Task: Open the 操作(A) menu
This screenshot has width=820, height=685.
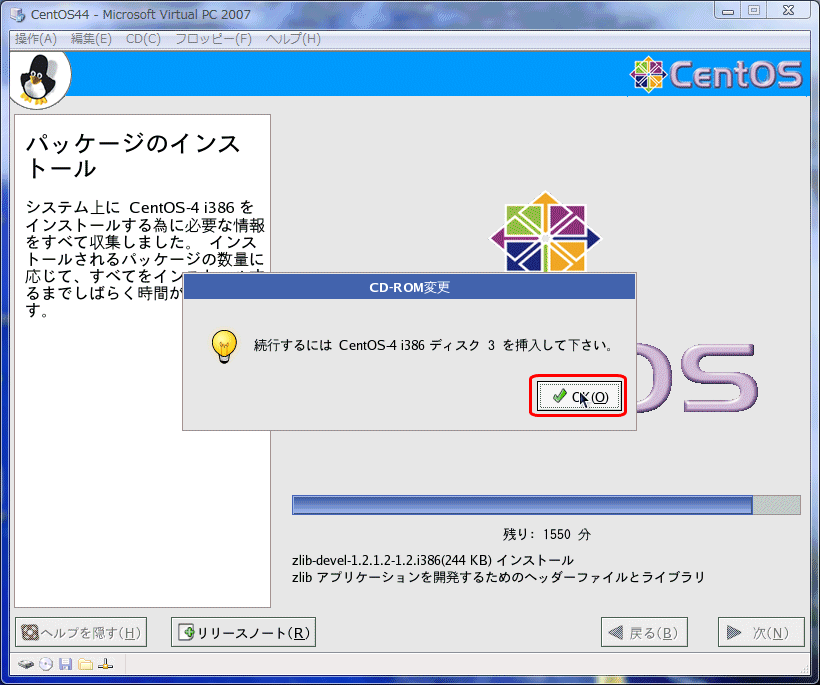Action: coord(36,39)
